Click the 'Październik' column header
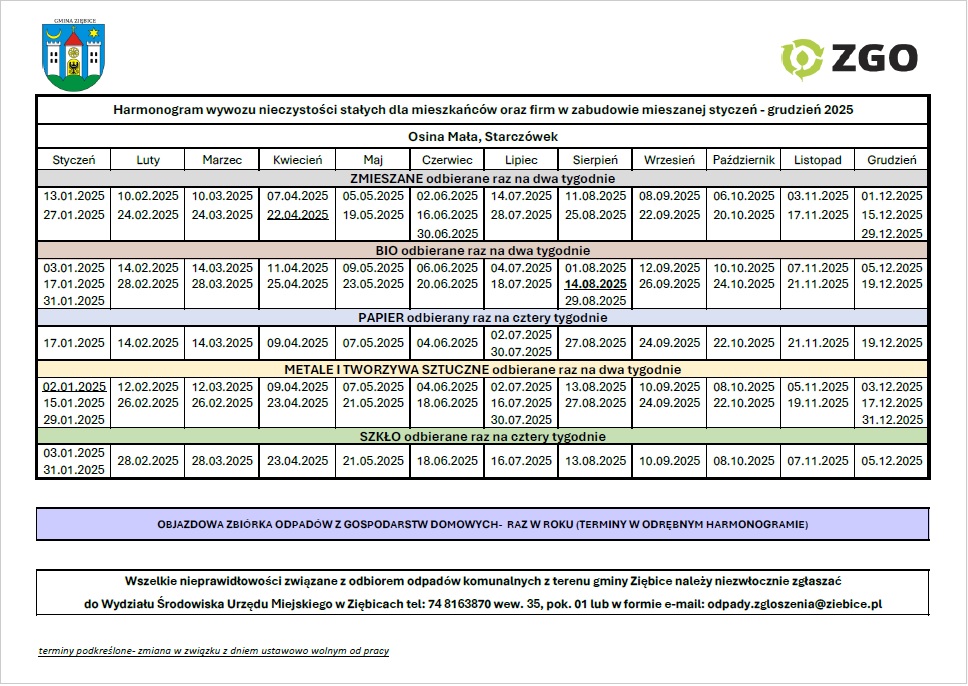This screenshot has width=968, height=686. [743, 160]
